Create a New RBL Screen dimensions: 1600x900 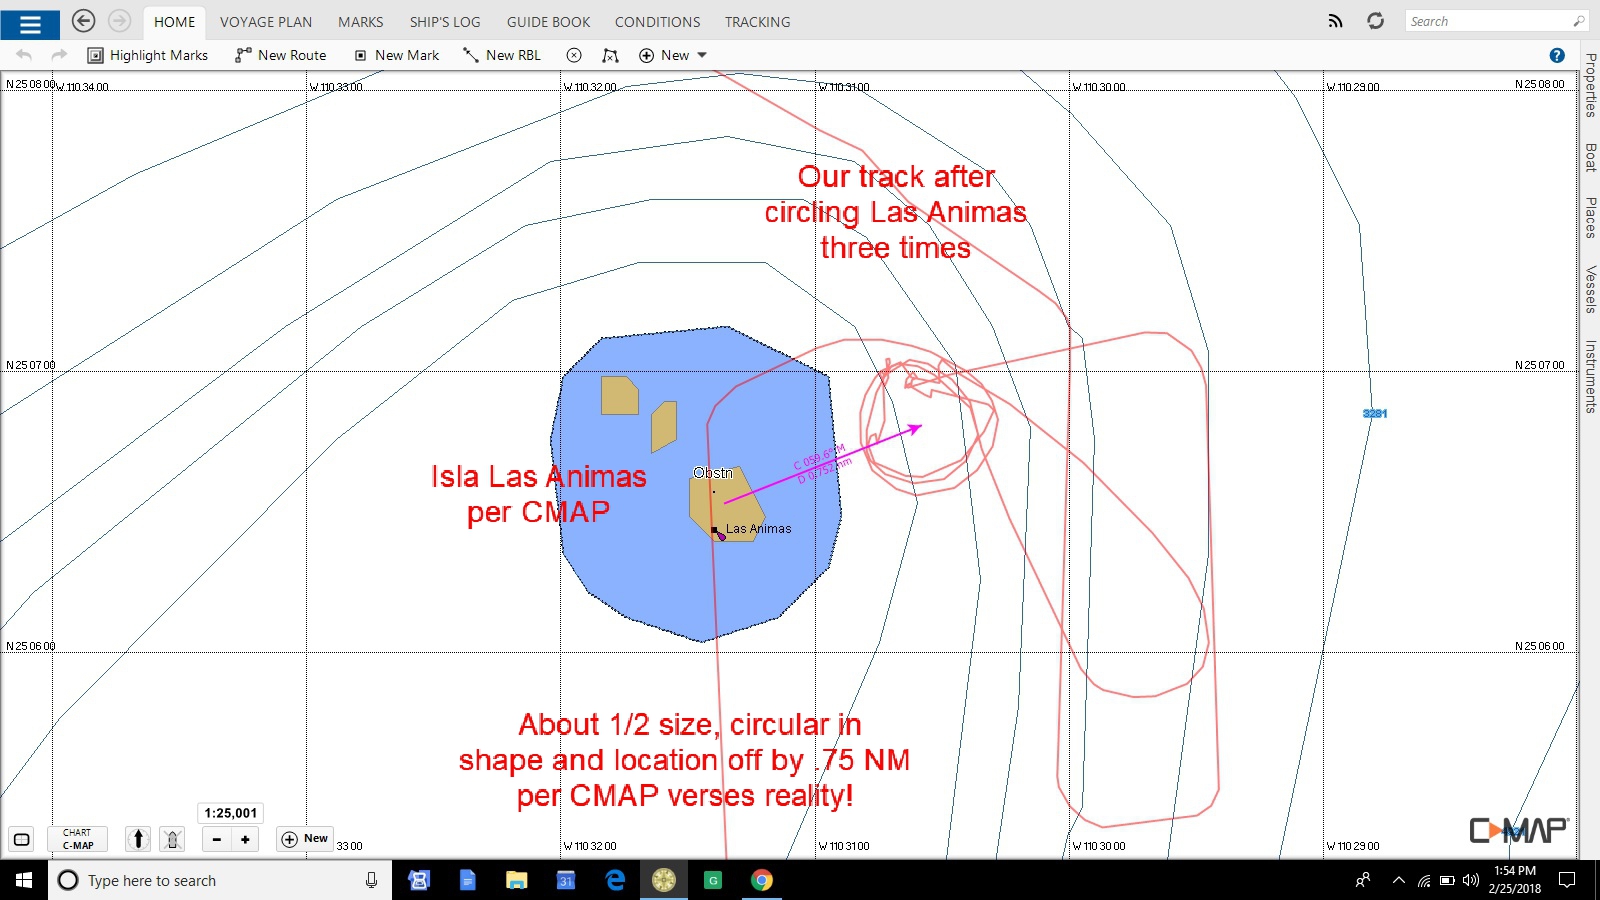click(x=501, y=55)
